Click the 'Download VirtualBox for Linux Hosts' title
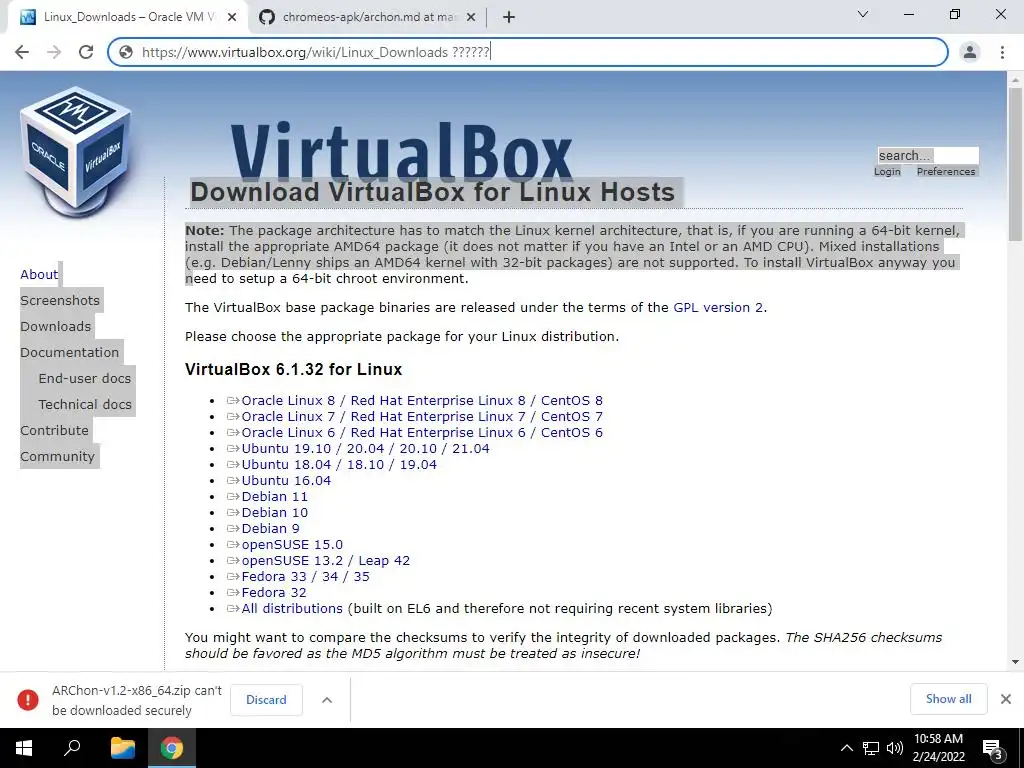Image resolution: width=1024 pixels, height=768 pixels. tap(432, 192)
